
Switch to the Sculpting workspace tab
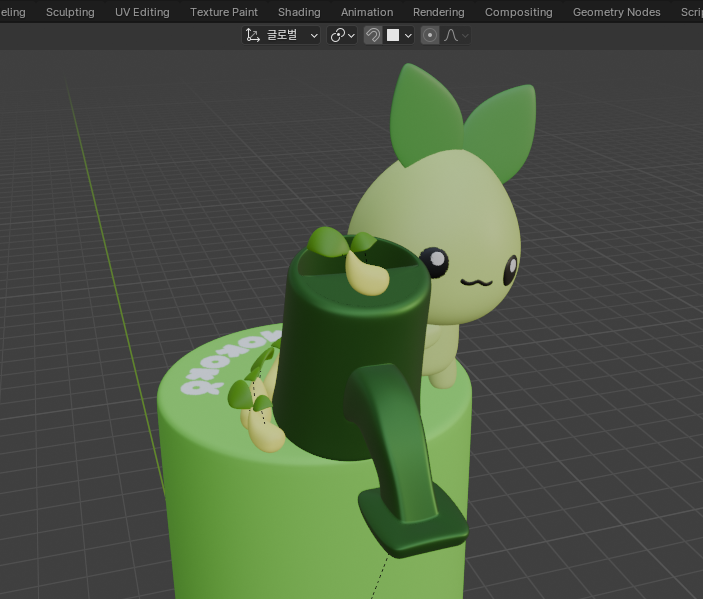(70, 12)
